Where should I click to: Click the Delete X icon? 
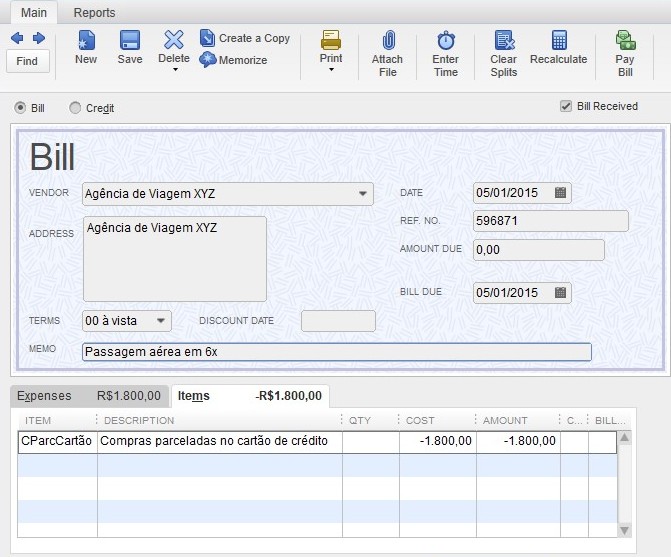[174, 40]
